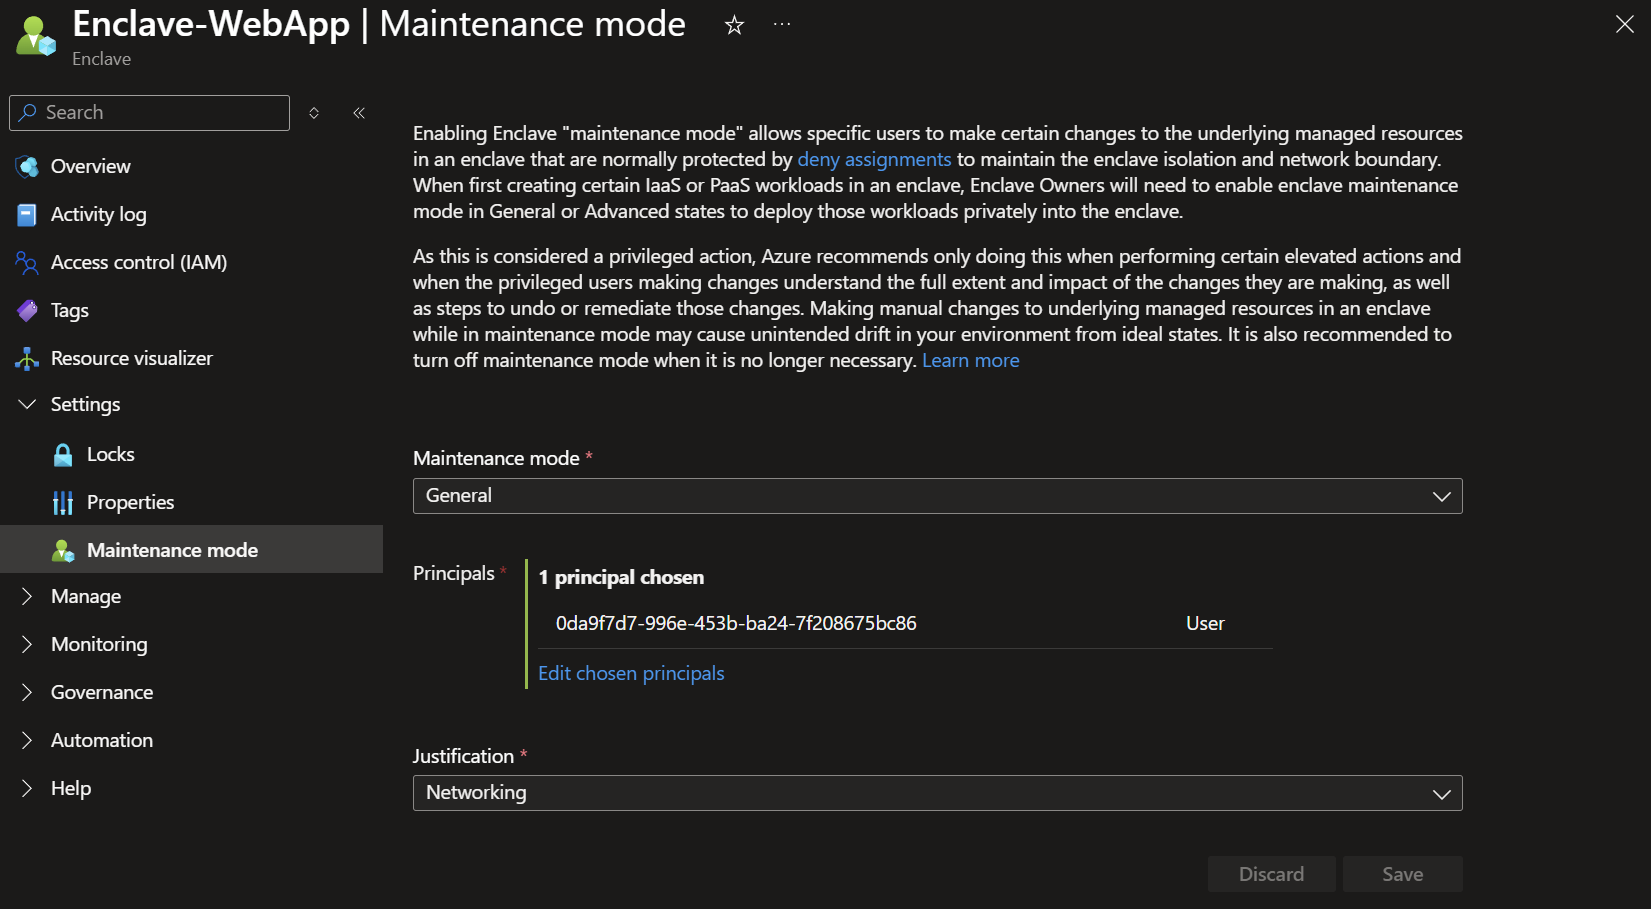Viewport: 1651px width, 909px height.
Task: Click chevron of Maintenance mode dropdown
Action: point(1441,496)
